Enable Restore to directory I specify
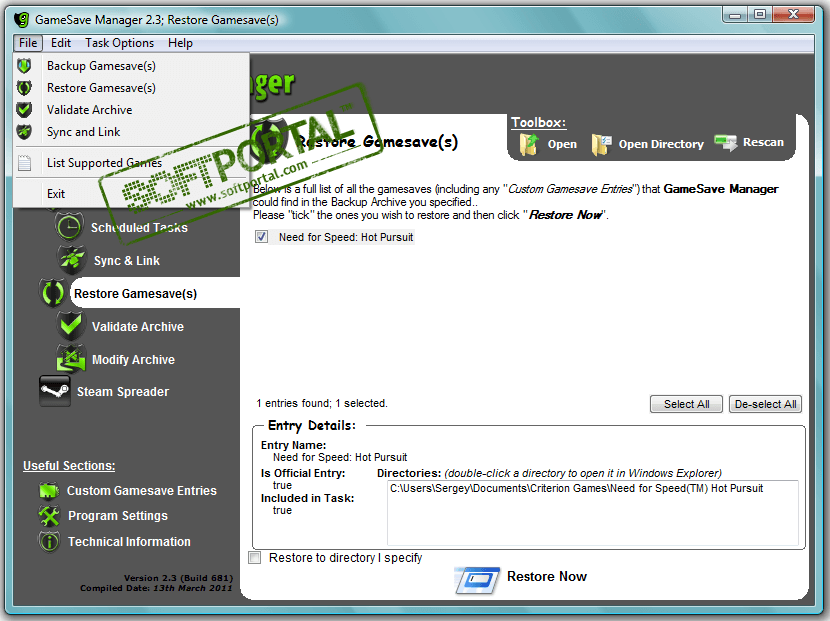The image size is (830, 621). click(x=255, y=557)
